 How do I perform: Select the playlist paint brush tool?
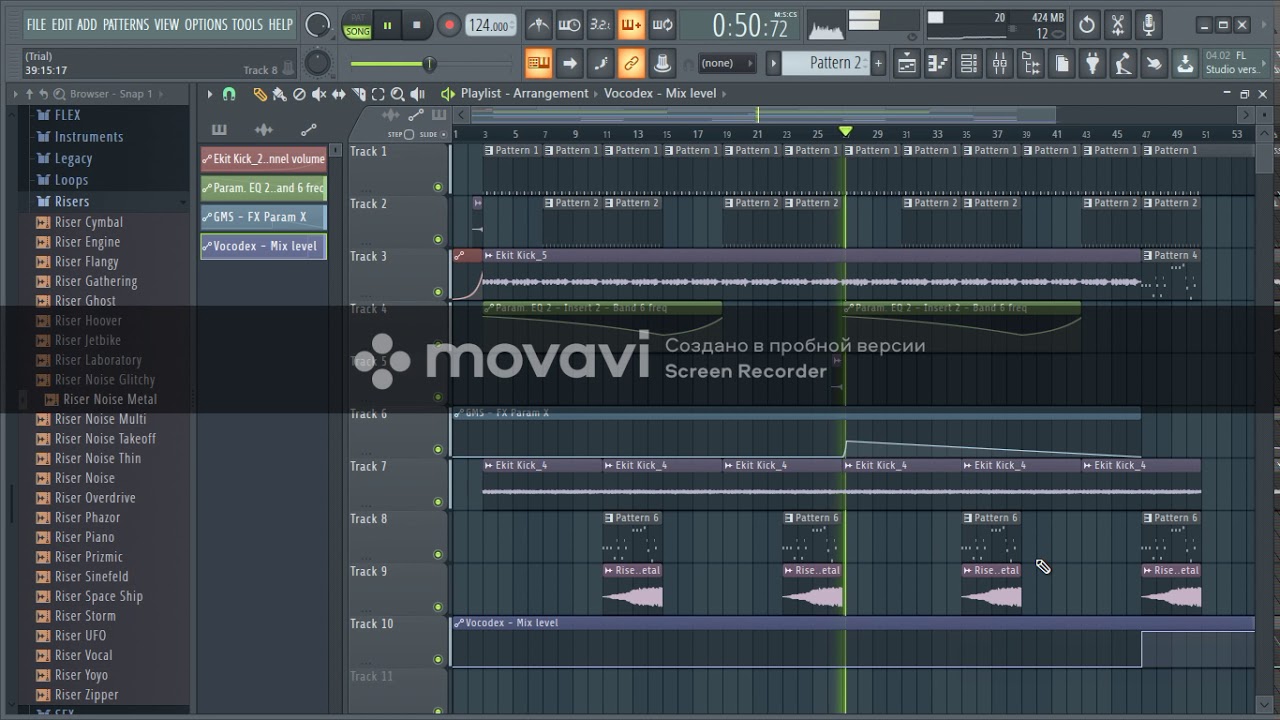tap(279, 94)
